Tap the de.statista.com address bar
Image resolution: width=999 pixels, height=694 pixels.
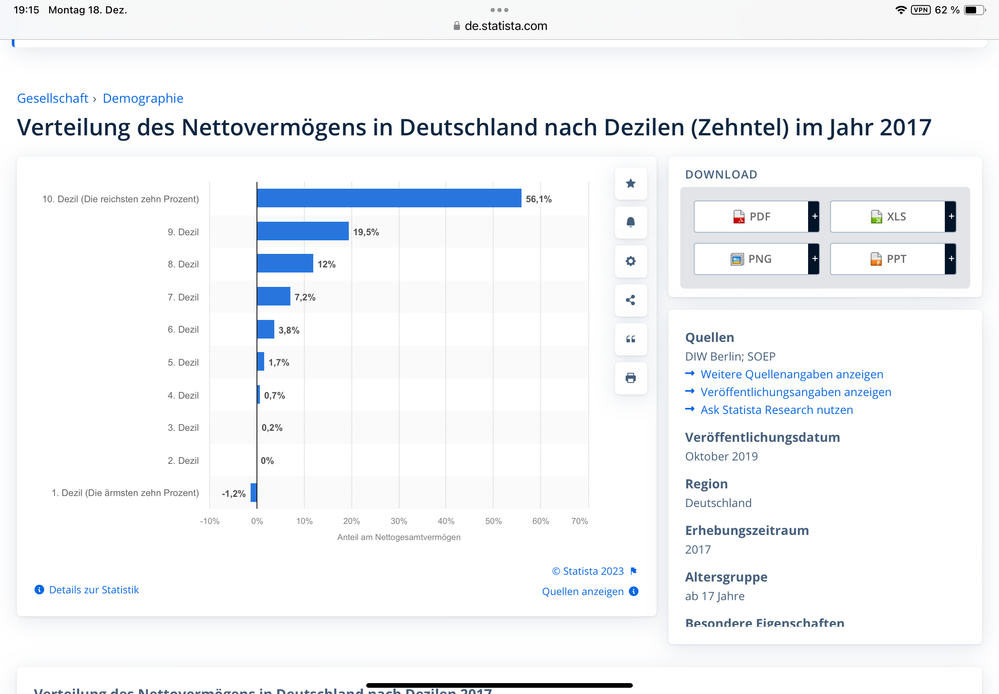[x=500, y=26]
